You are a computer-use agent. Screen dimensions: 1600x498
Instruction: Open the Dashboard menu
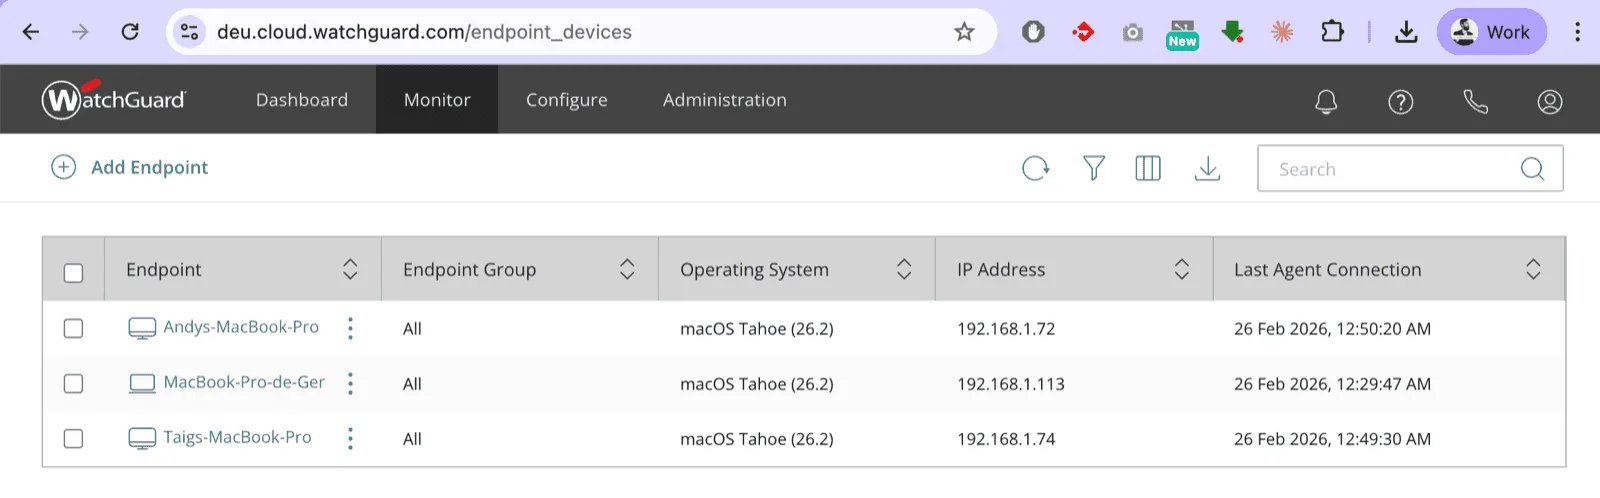pos(302,100)
